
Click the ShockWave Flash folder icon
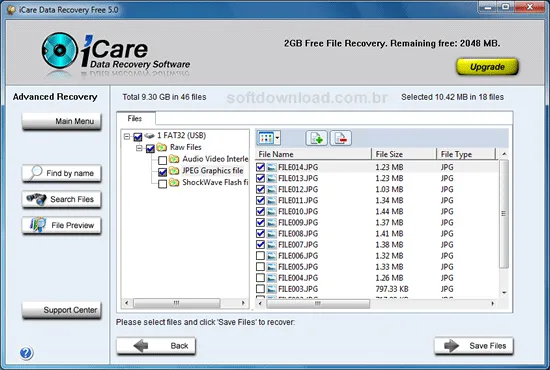coord(174,183)
